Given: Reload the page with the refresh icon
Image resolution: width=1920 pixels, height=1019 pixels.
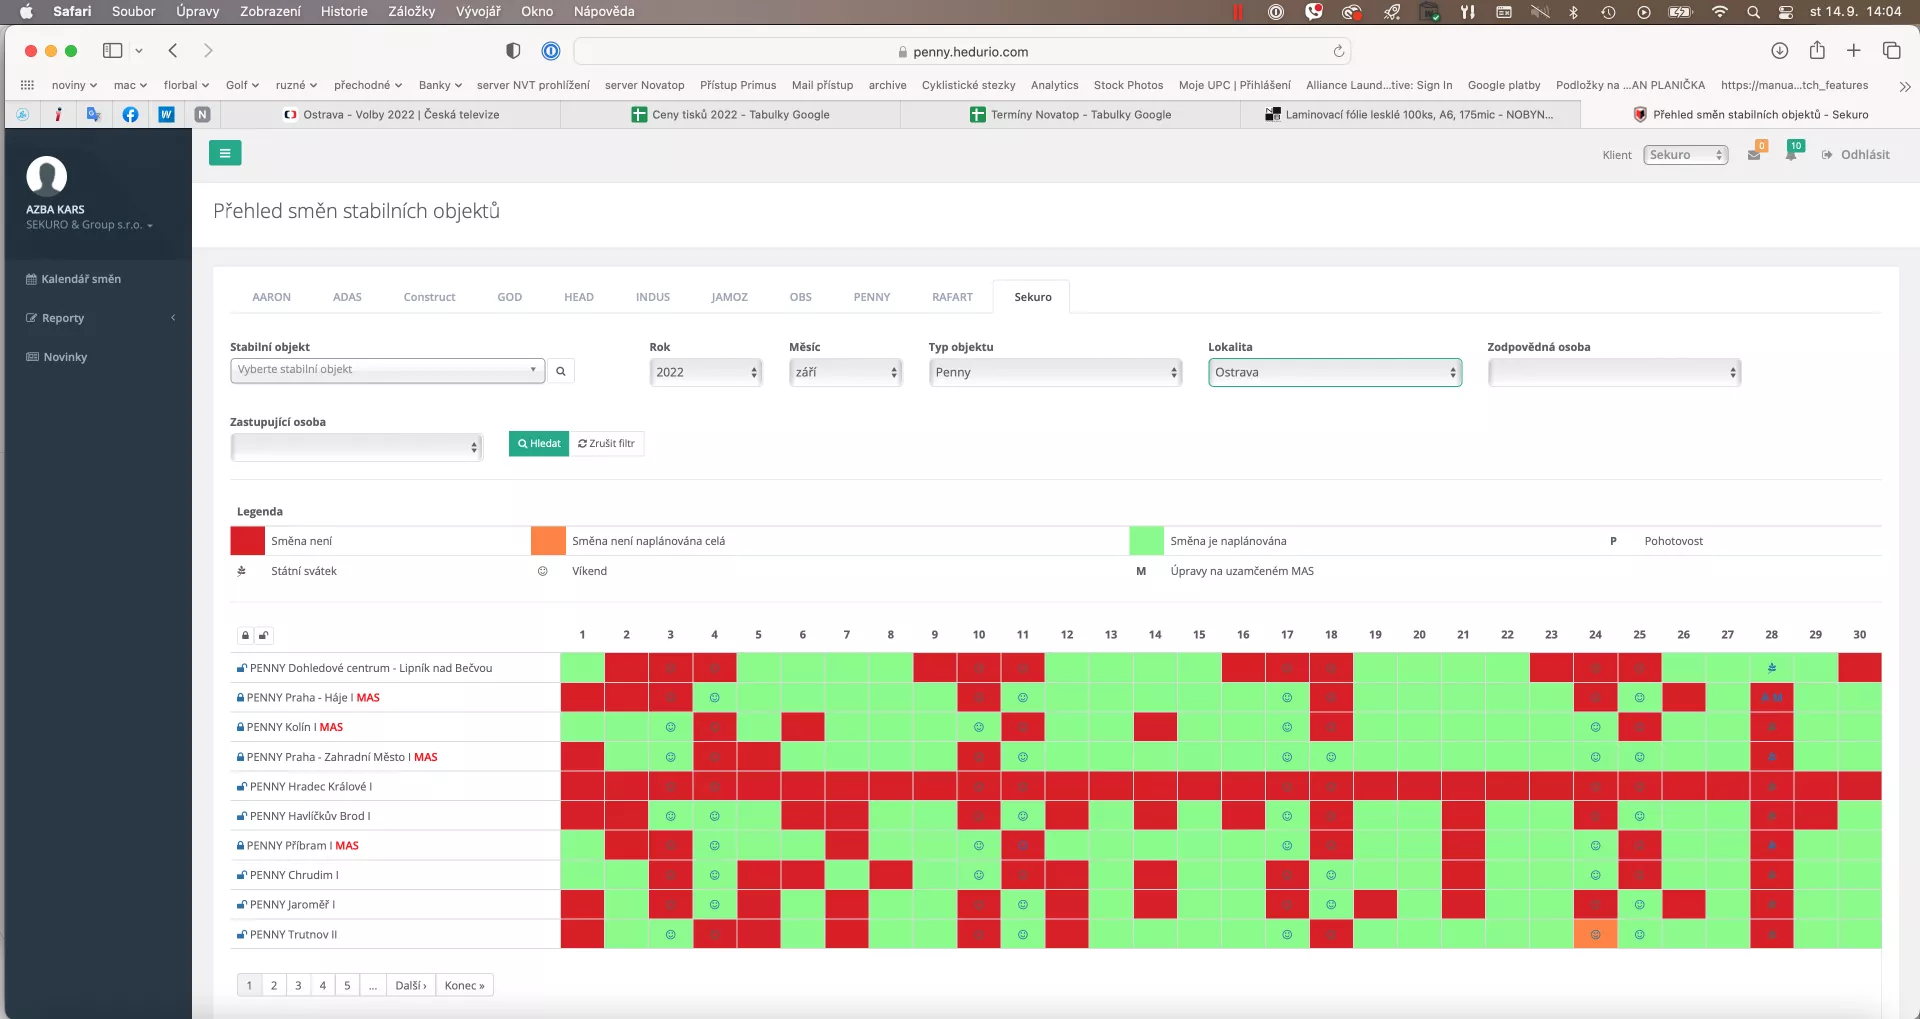Looking at the screenshot, I should pyautogui.click(x=1339, y=51).
